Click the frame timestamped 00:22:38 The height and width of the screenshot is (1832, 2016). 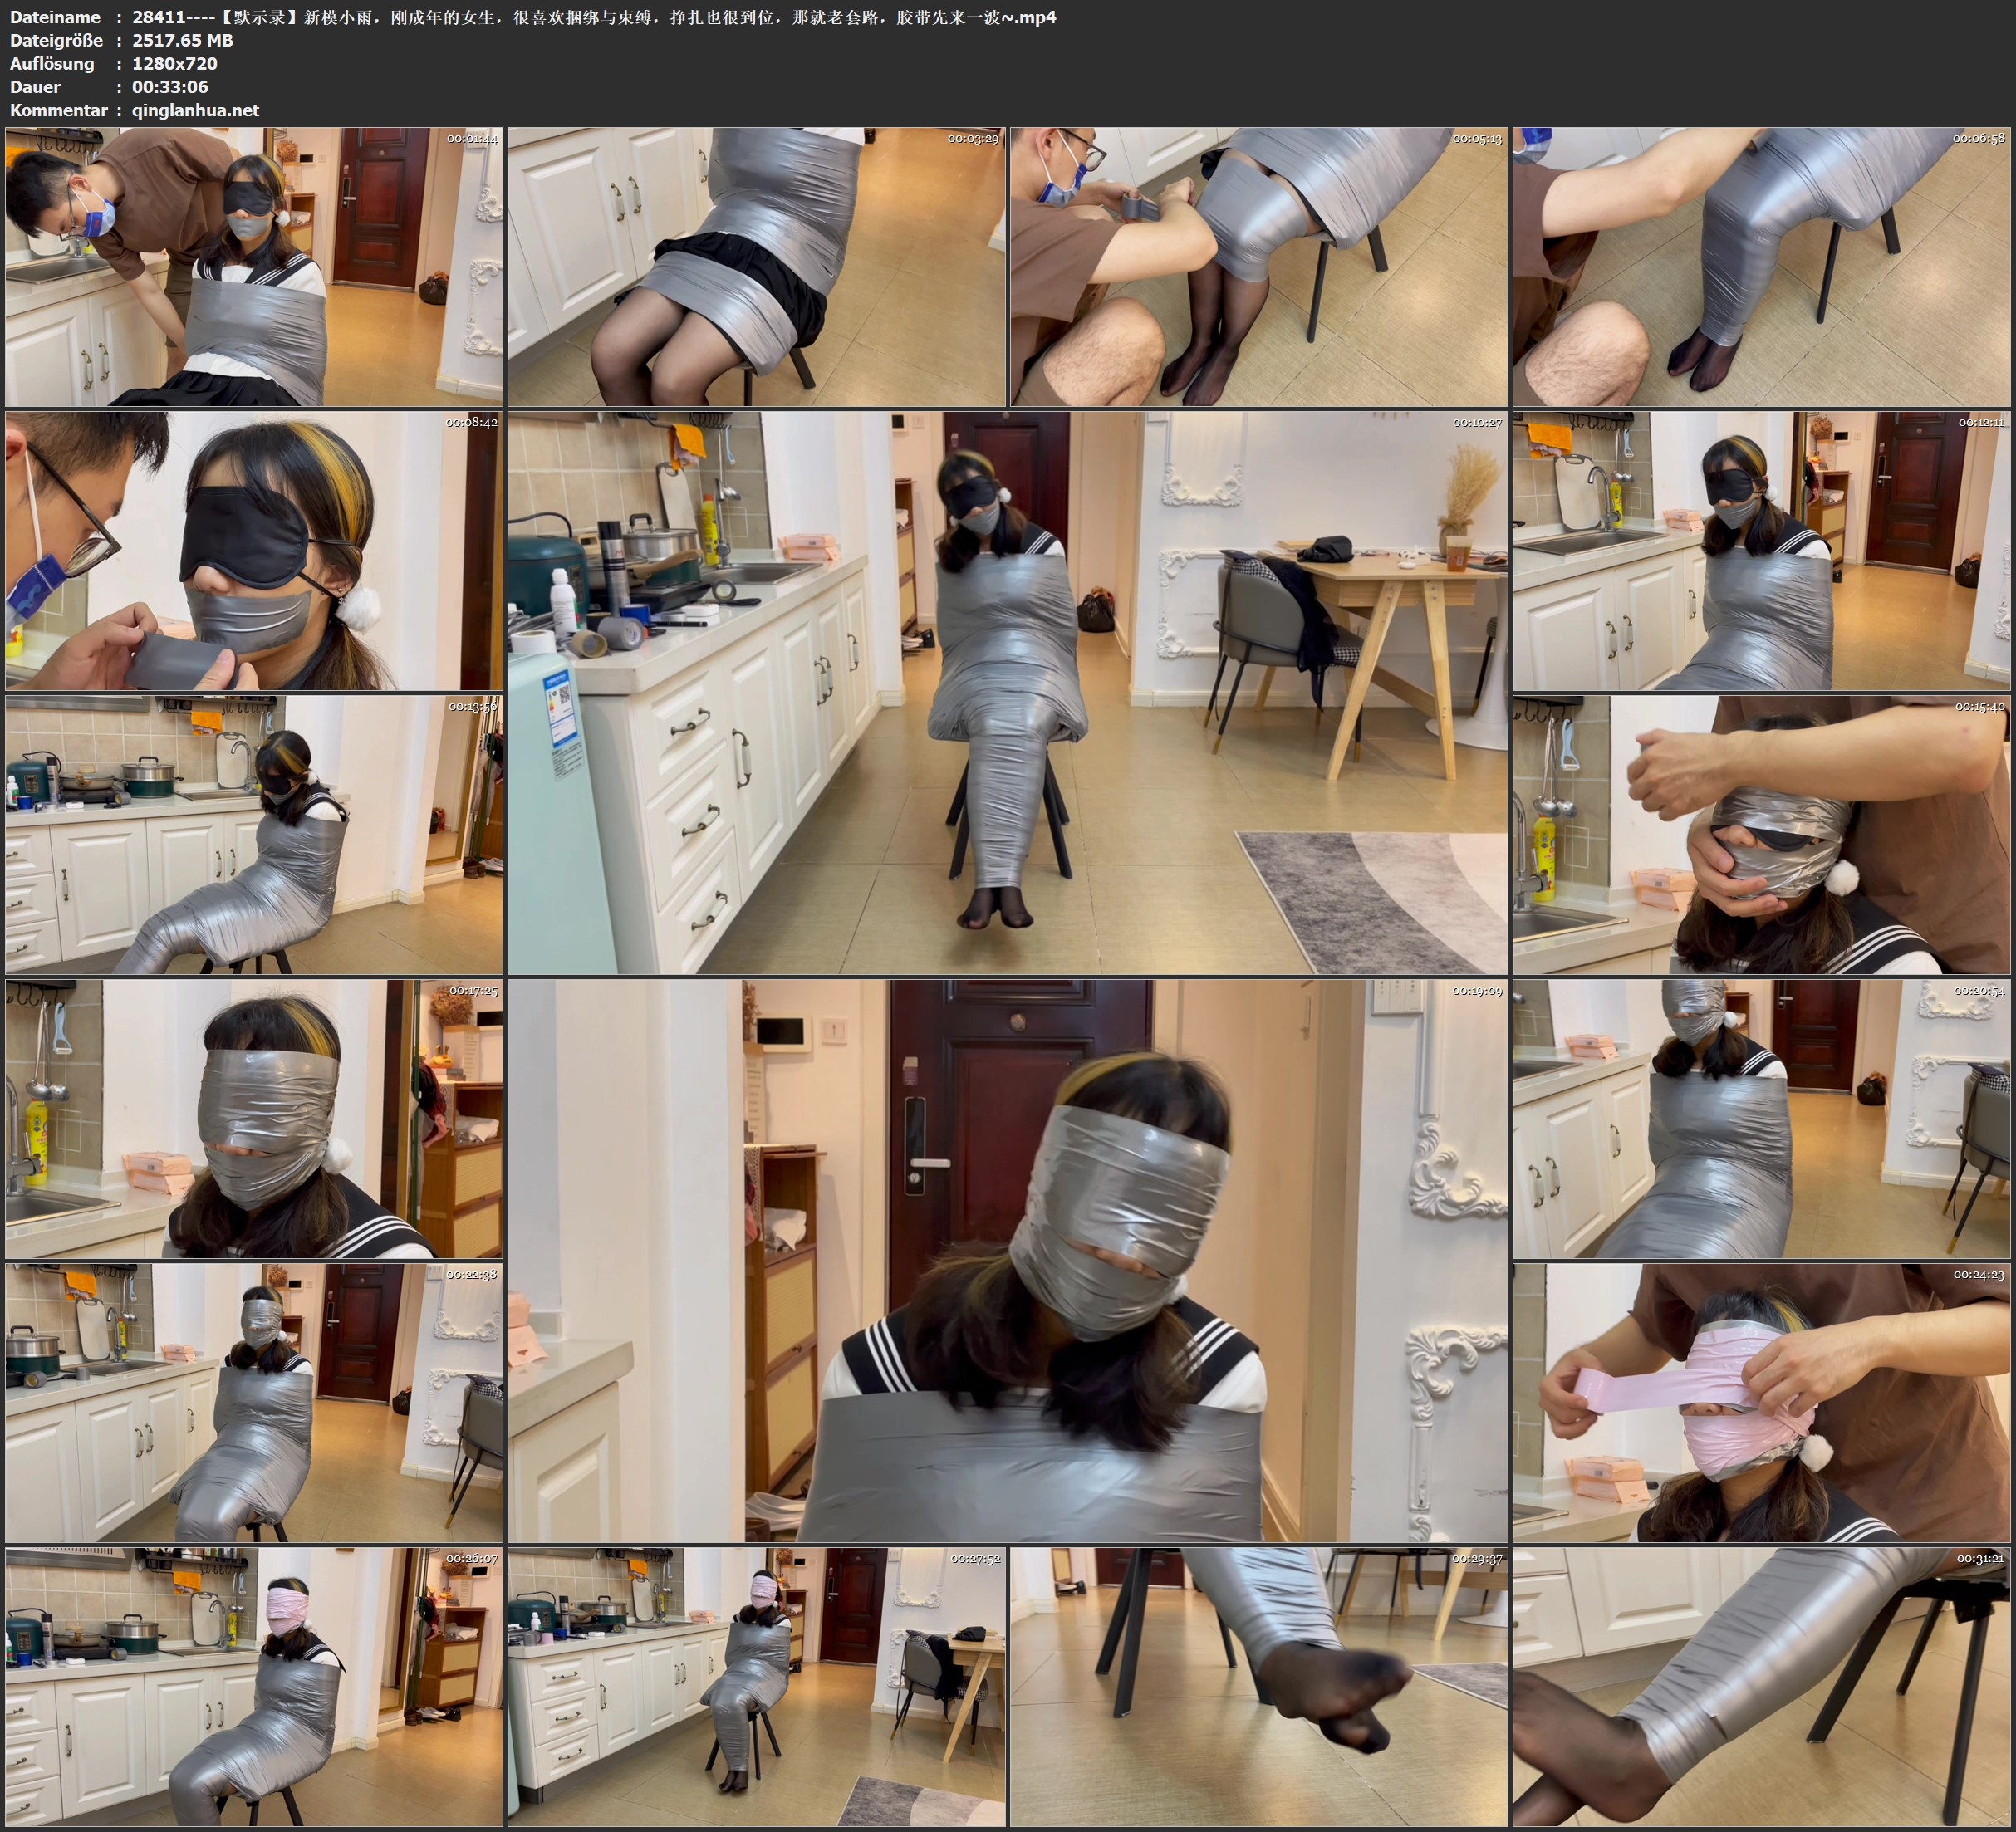pyautogui.click(x=254, y=1402)
